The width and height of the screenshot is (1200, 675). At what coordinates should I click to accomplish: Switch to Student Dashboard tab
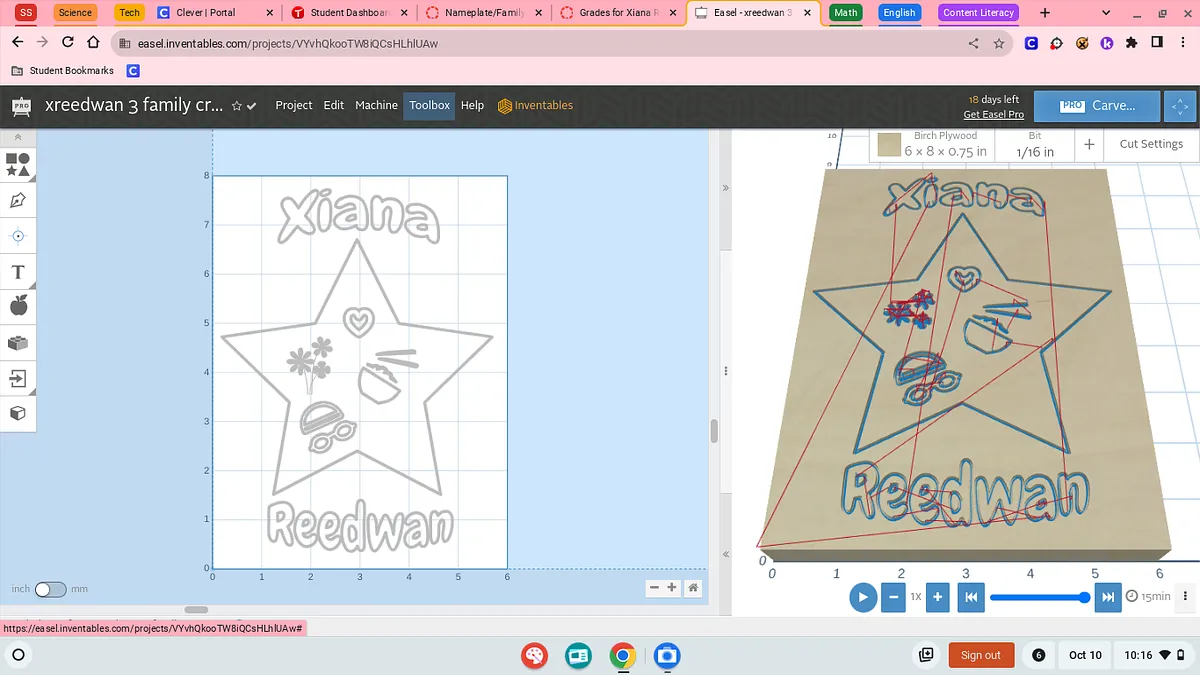(x=349, y=13)
